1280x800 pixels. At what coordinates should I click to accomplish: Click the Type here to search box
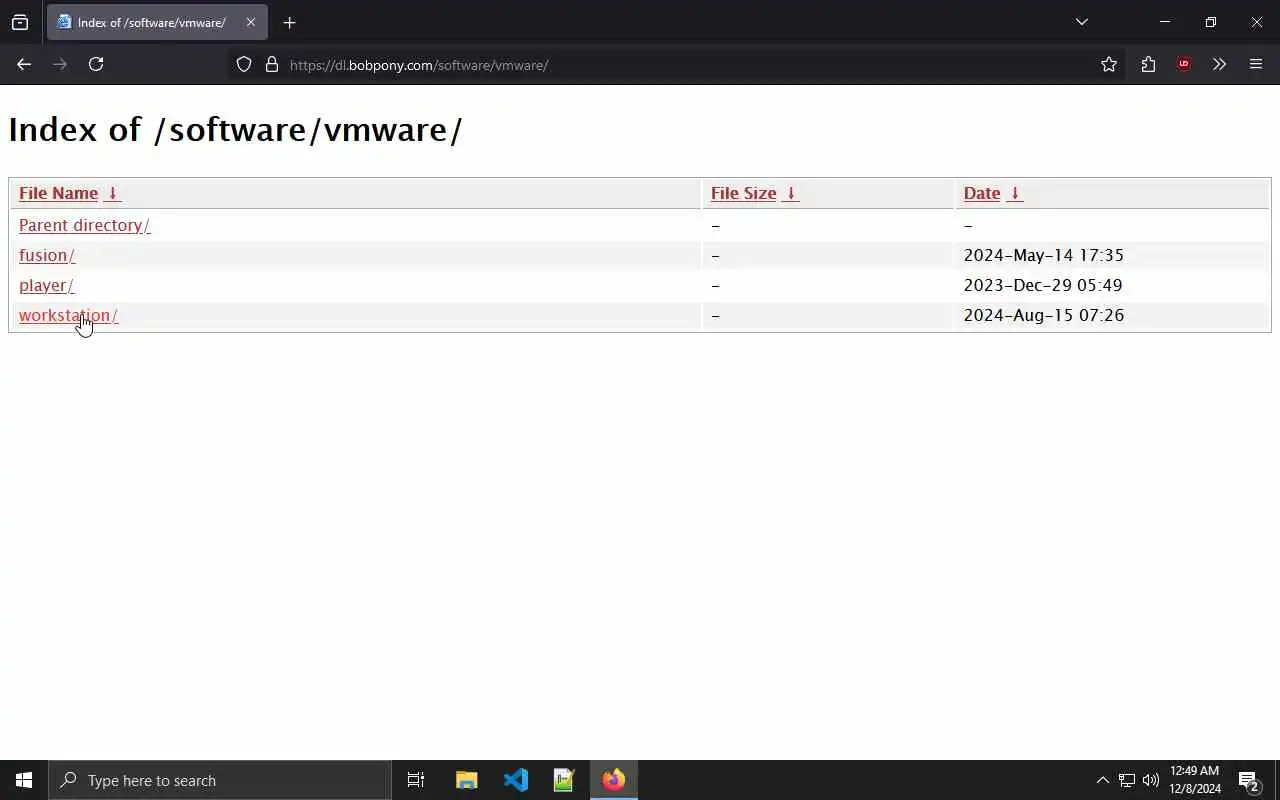[x=220, y=780]
